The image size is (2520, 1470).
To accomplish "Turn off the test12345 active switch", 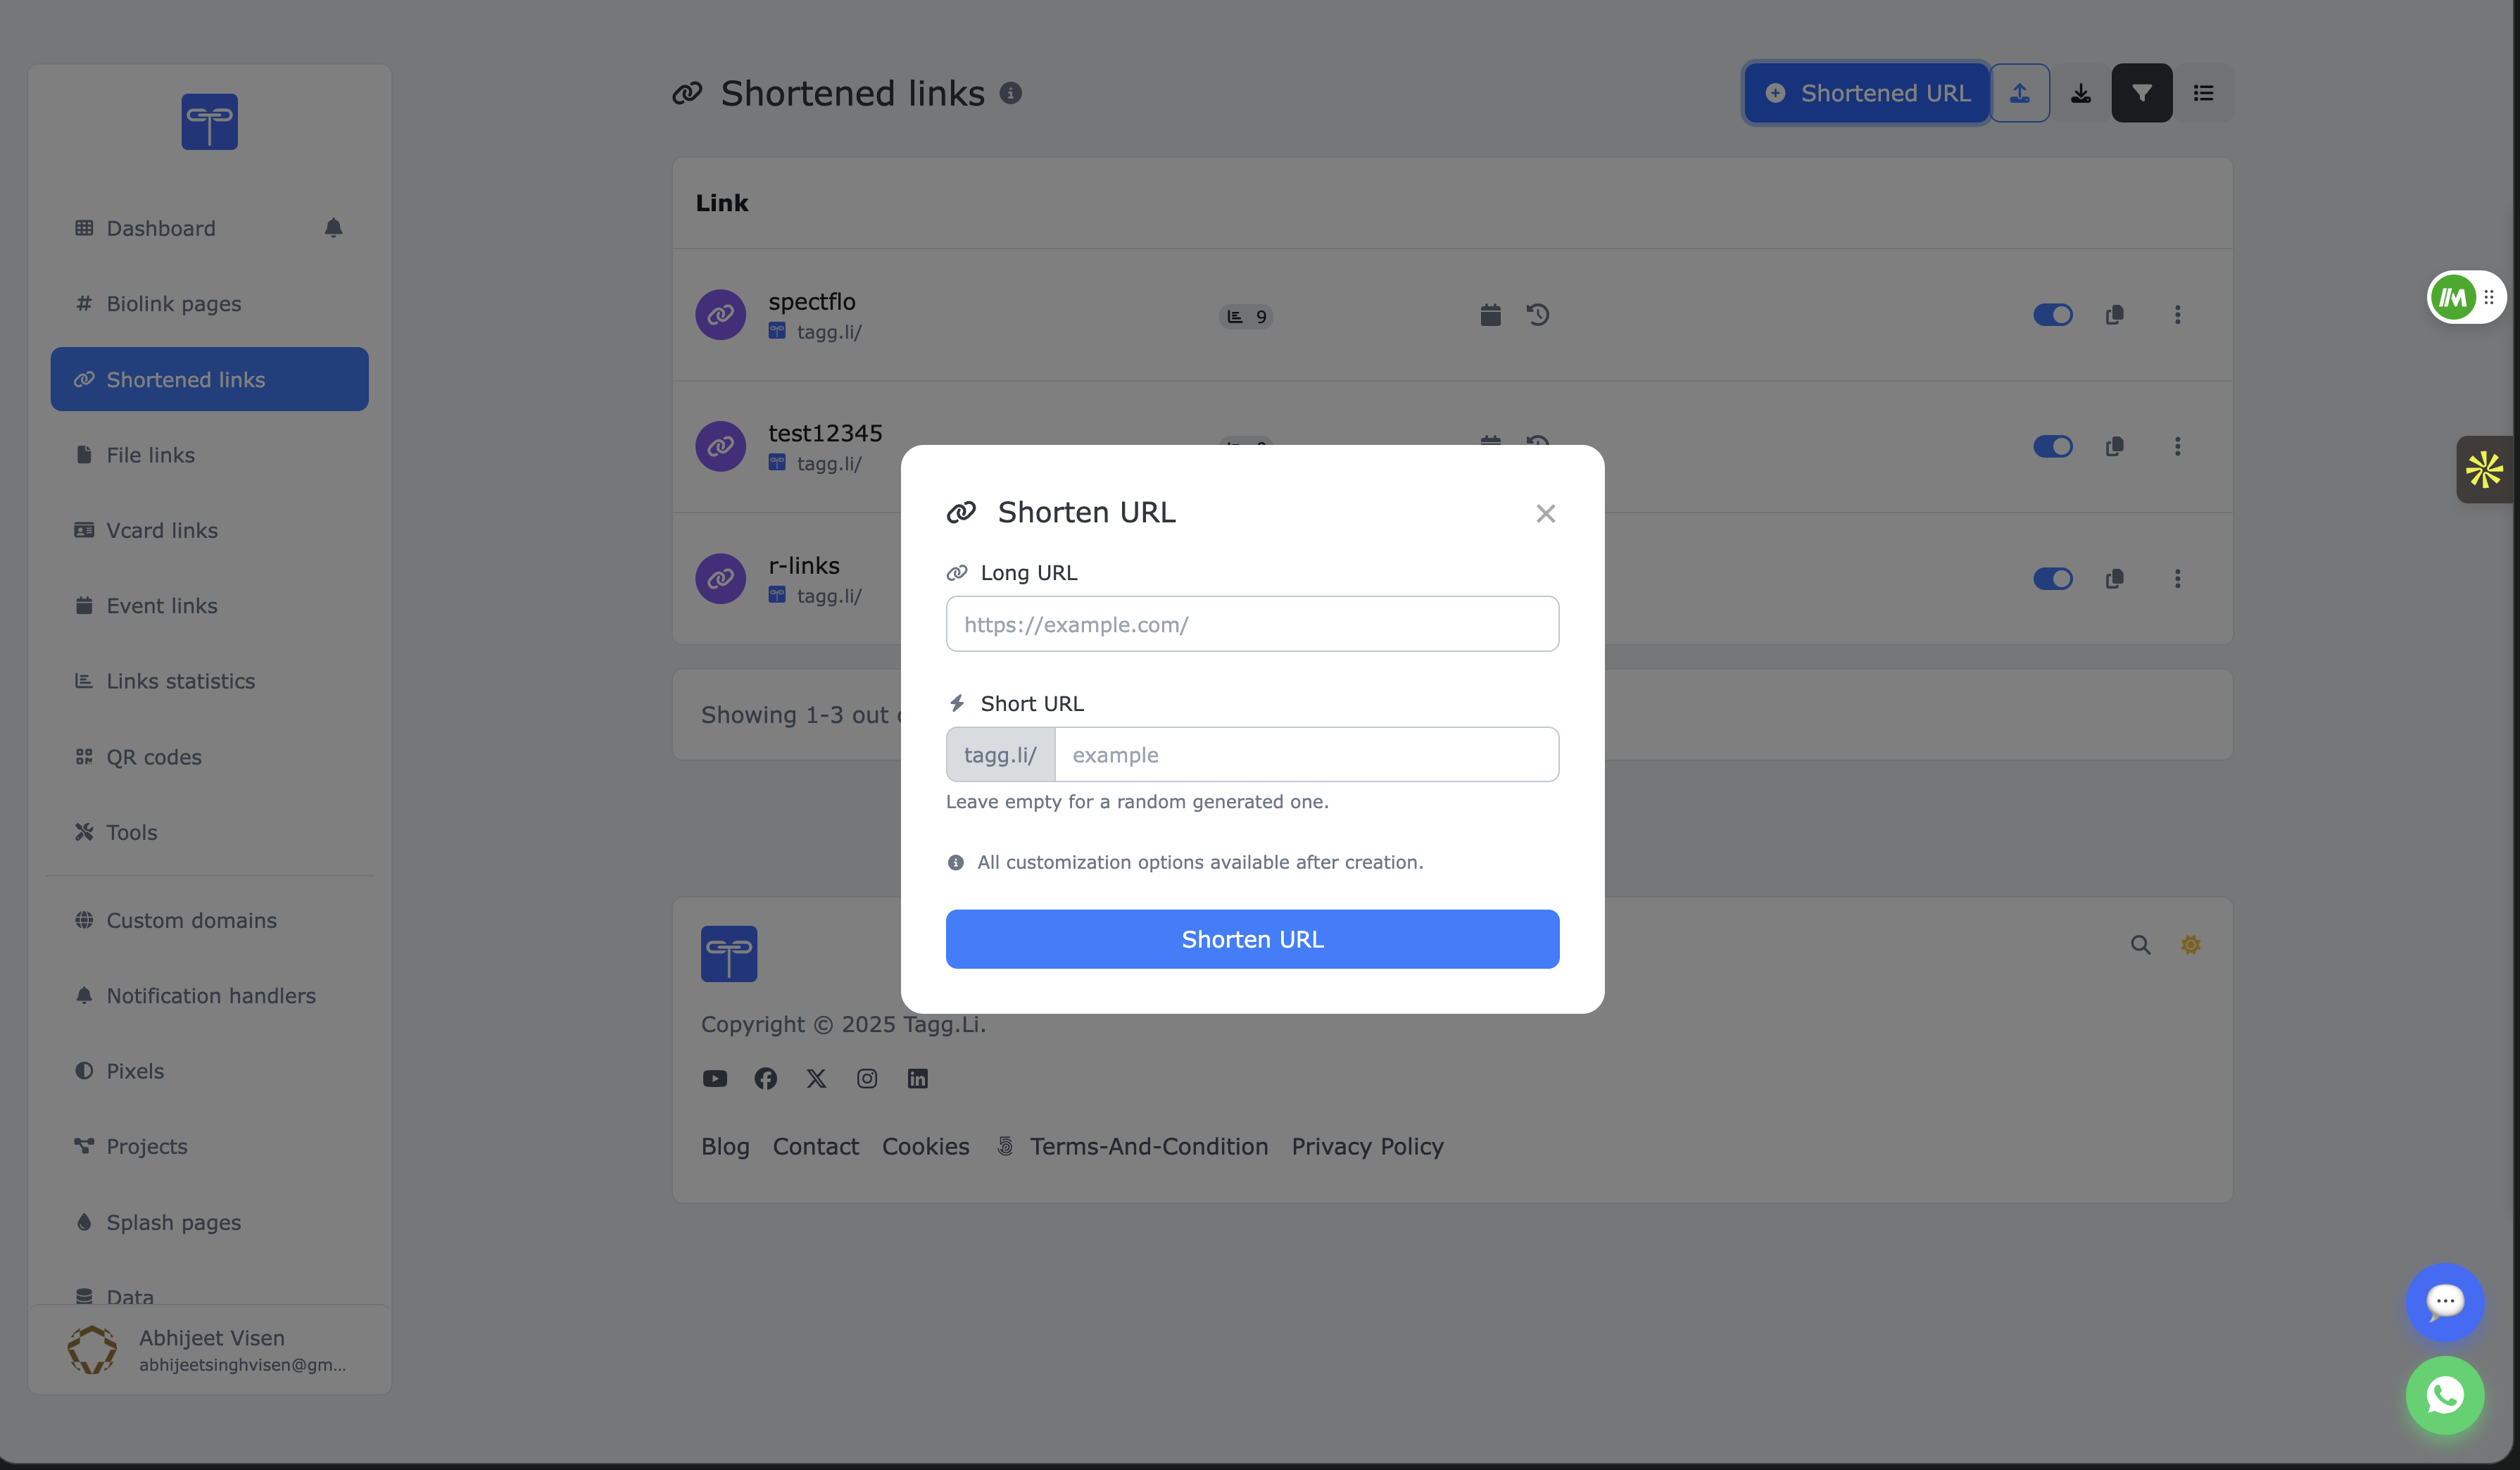I will [2052, 446].
